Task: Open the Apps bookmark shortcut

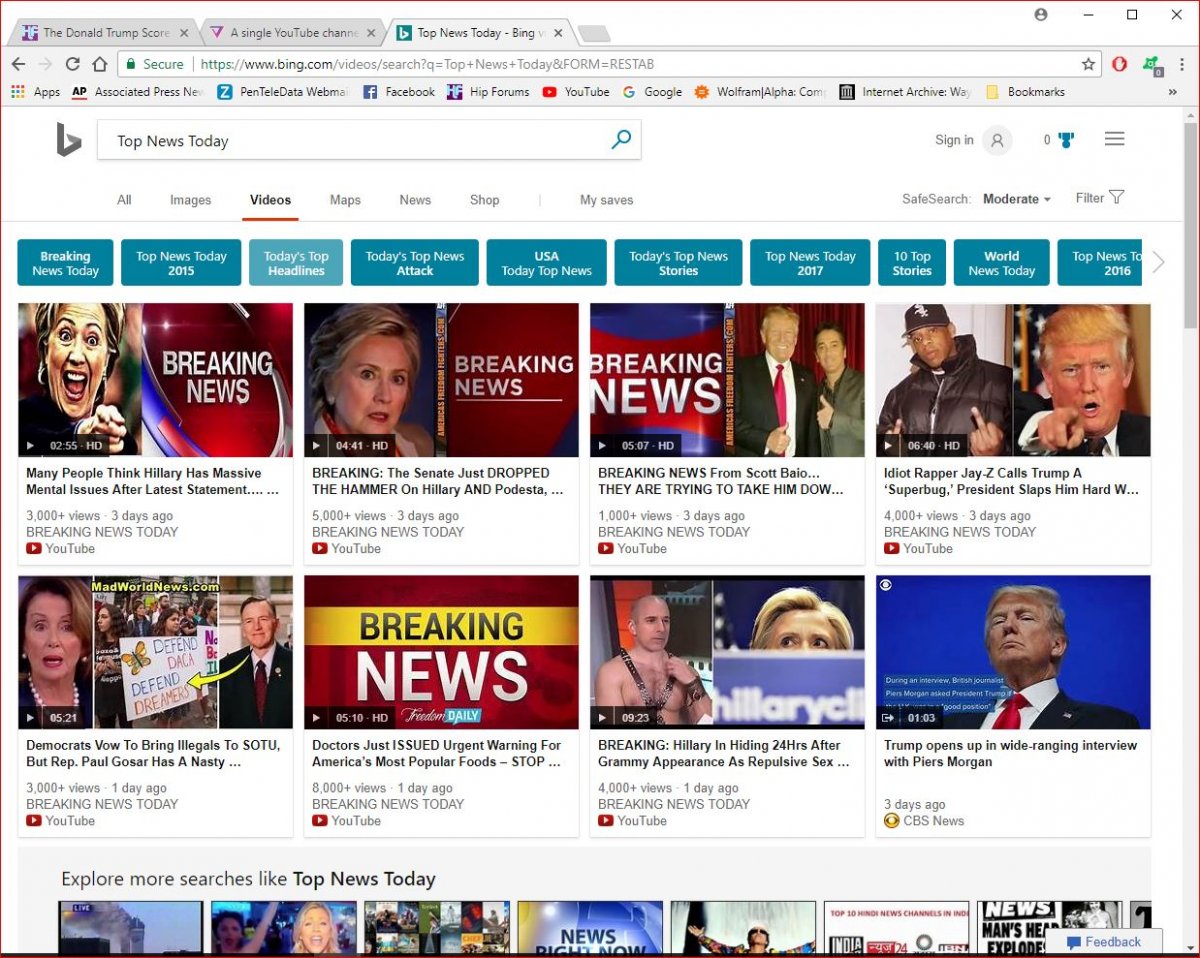Action: (36, 92)
